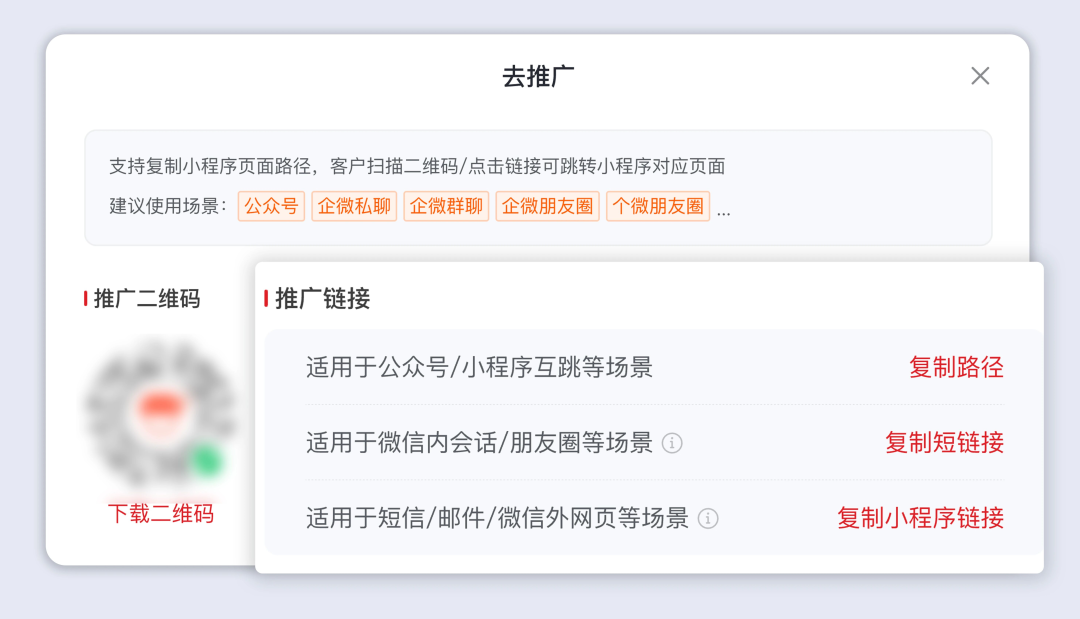
Task: Select the 公众号 scene tag
Action: (271, 207)
